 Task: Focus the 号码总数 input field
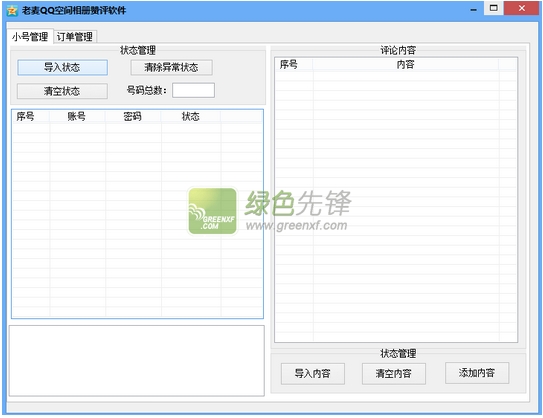pos(193,90)
